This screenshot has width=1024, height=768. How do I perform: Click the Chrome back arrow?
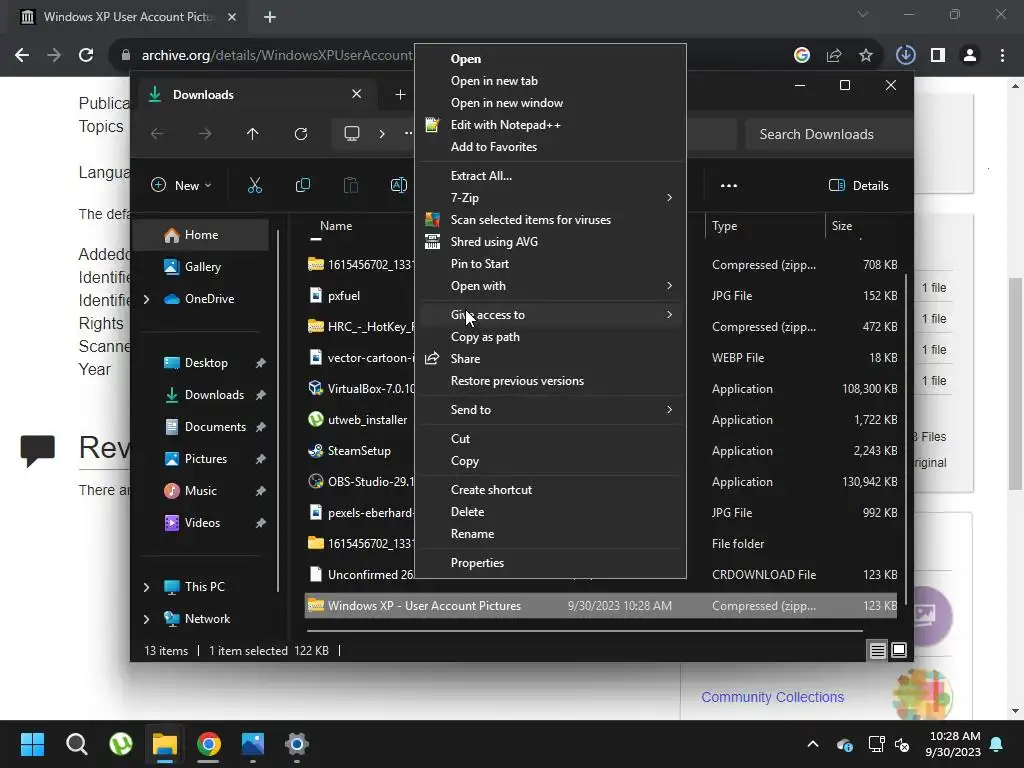point(22,56)
